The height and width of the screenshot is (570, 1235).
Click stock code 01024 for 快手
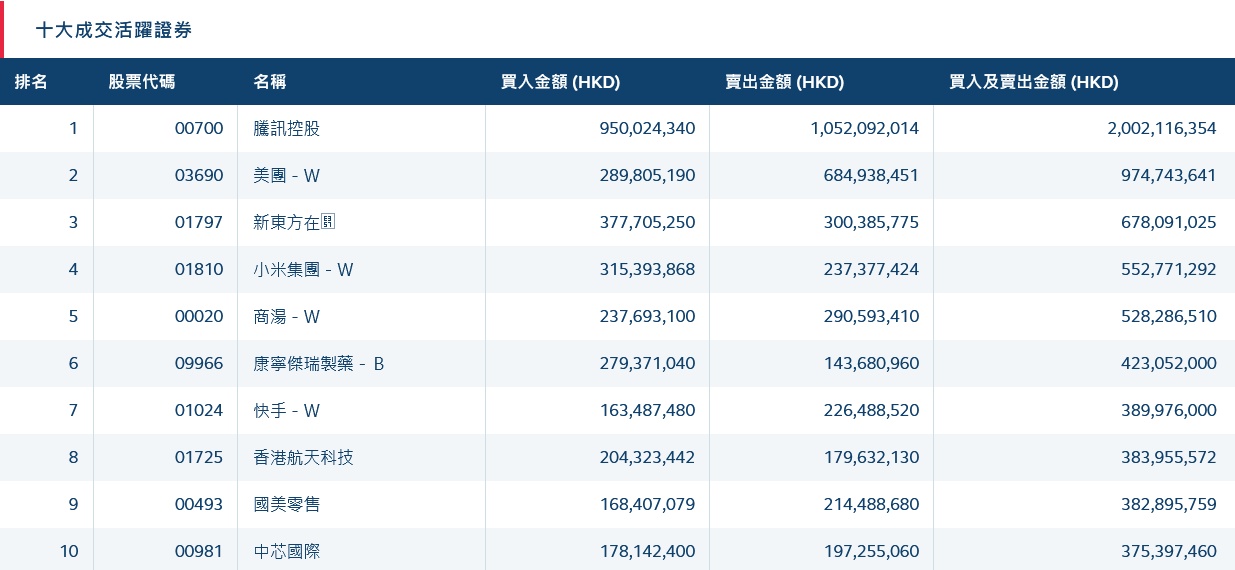[199, 410]
